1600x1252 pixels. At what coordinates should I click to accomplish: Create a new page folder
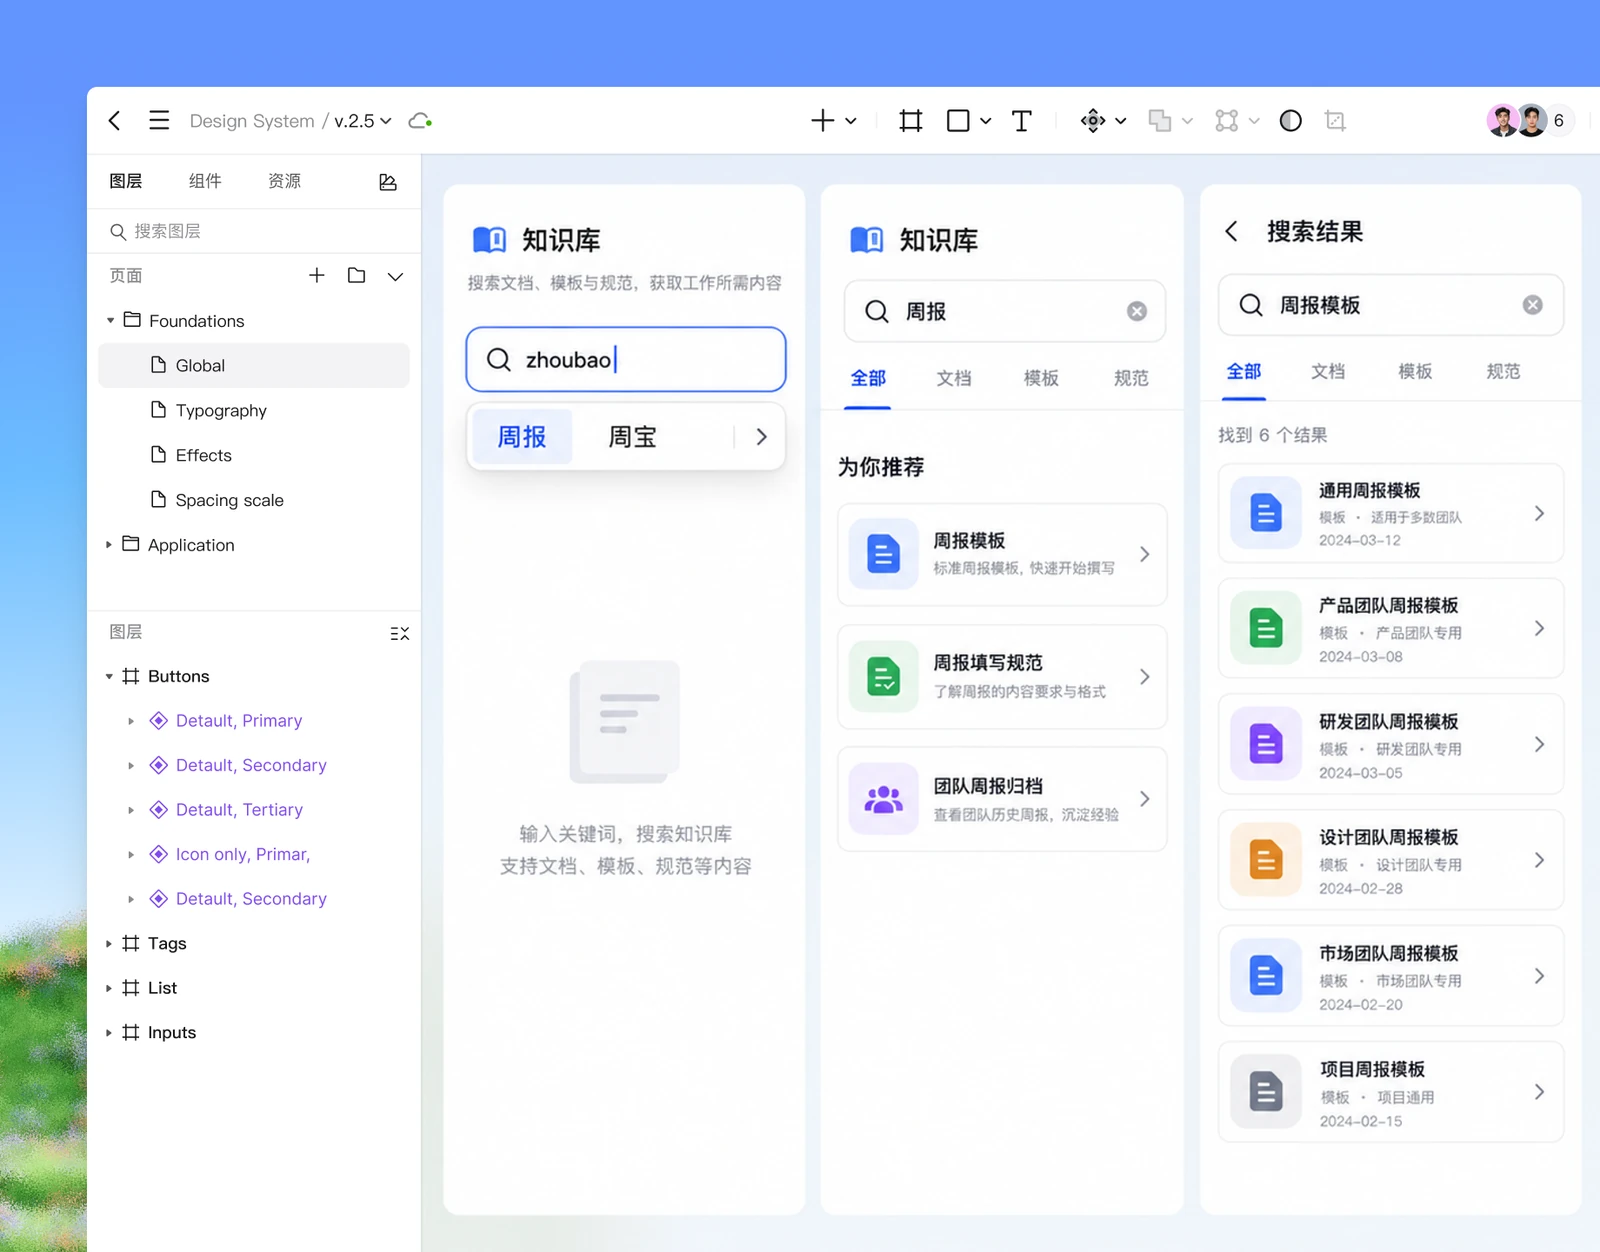click(x=356, y=275)
